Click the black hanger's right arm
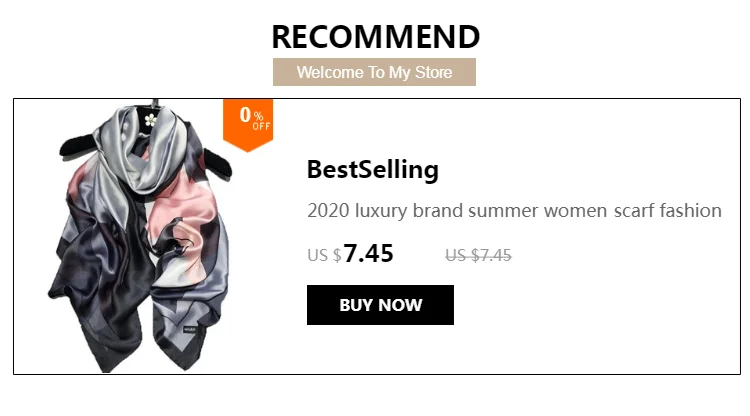The image size is (750, 416). coord(218,165)
